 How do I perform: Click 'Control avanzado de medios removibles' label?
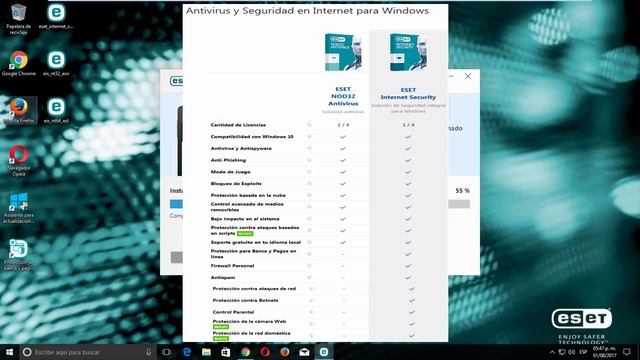pos(247,207)
